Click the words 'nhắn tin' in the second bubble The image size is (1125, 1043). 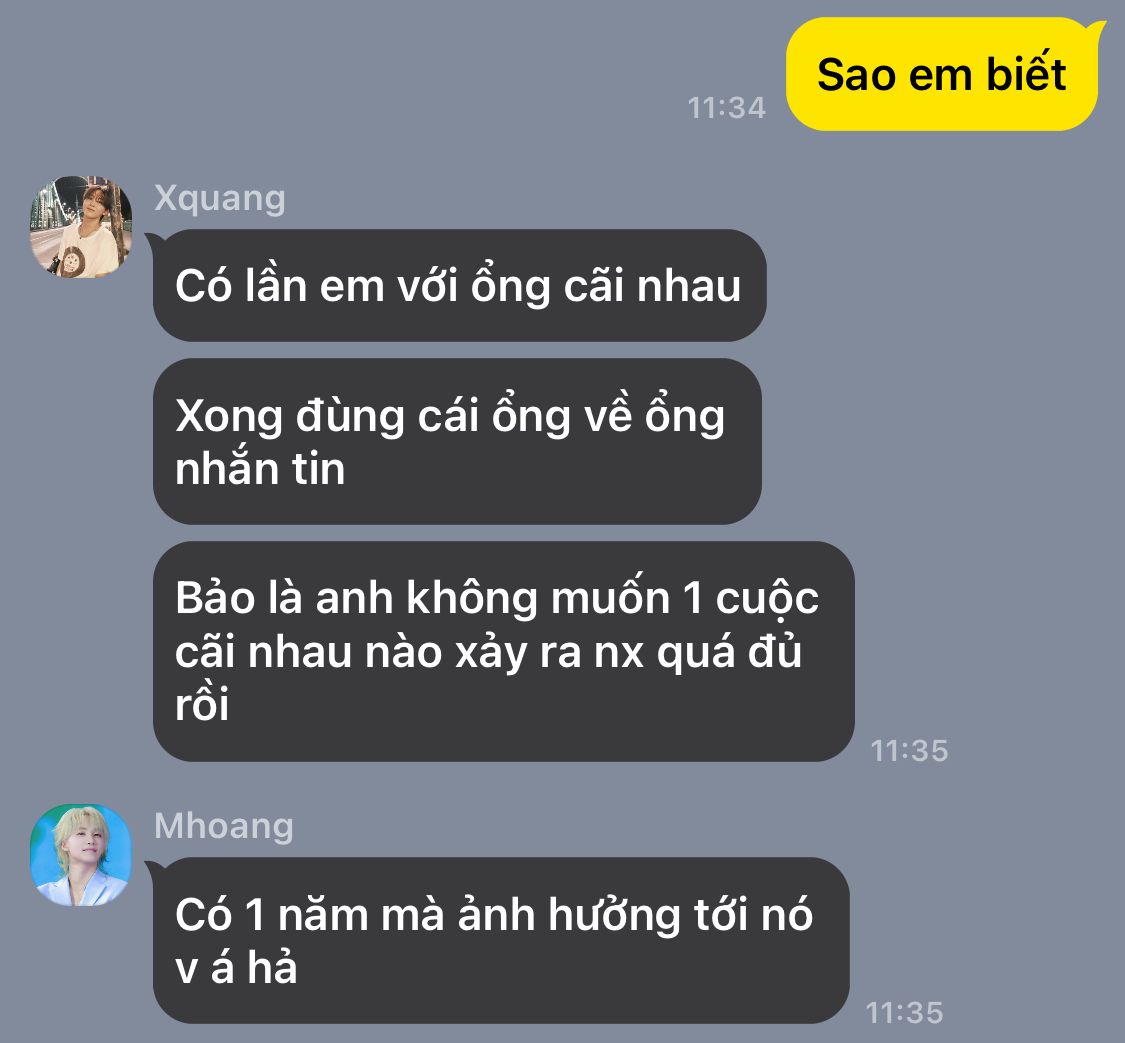260,468
